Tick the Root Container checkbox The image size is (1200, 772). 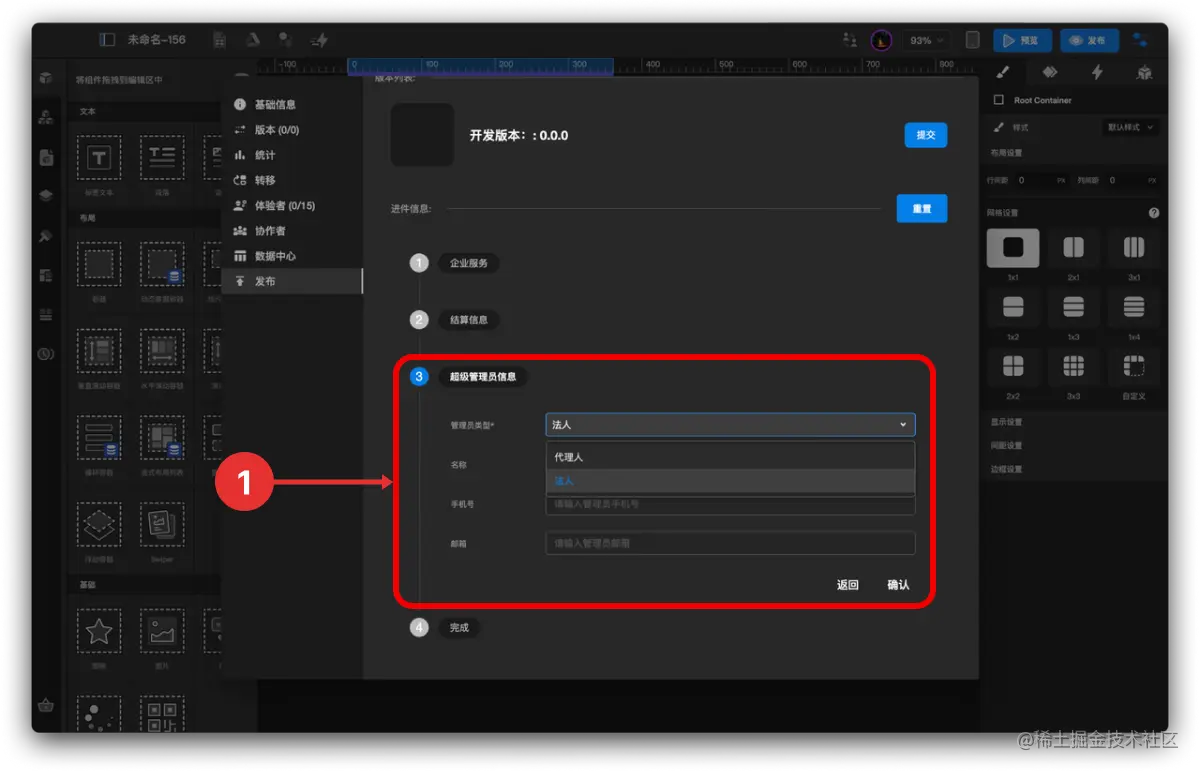[998, 100]
